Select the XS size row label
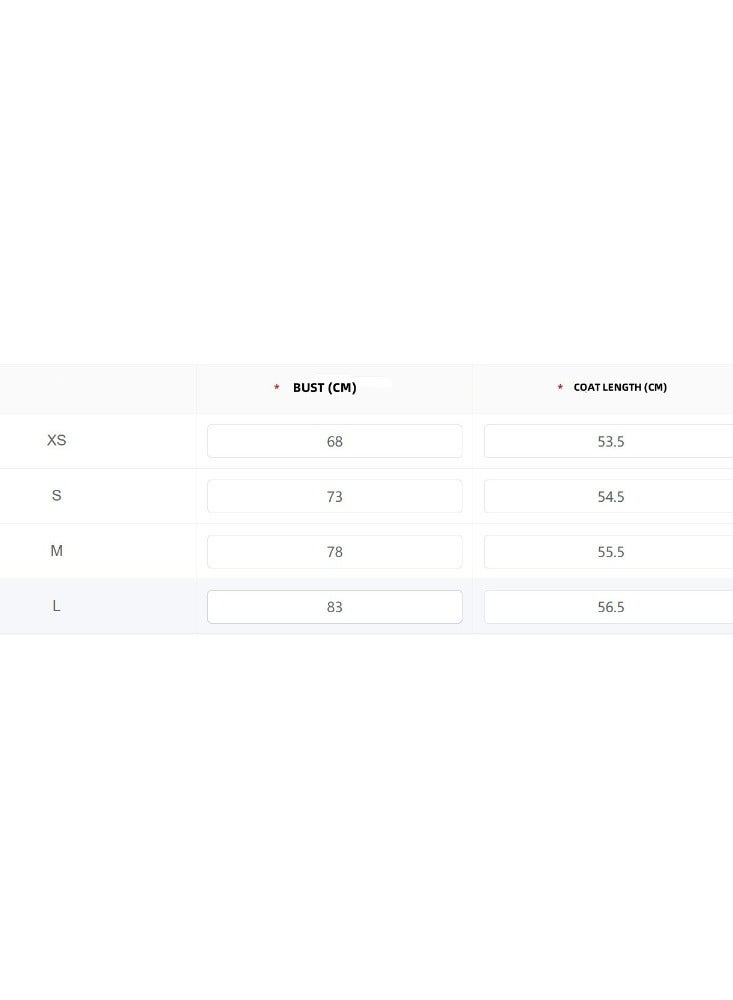This screenshot has width=733, height=1000. tap(56, 440)
